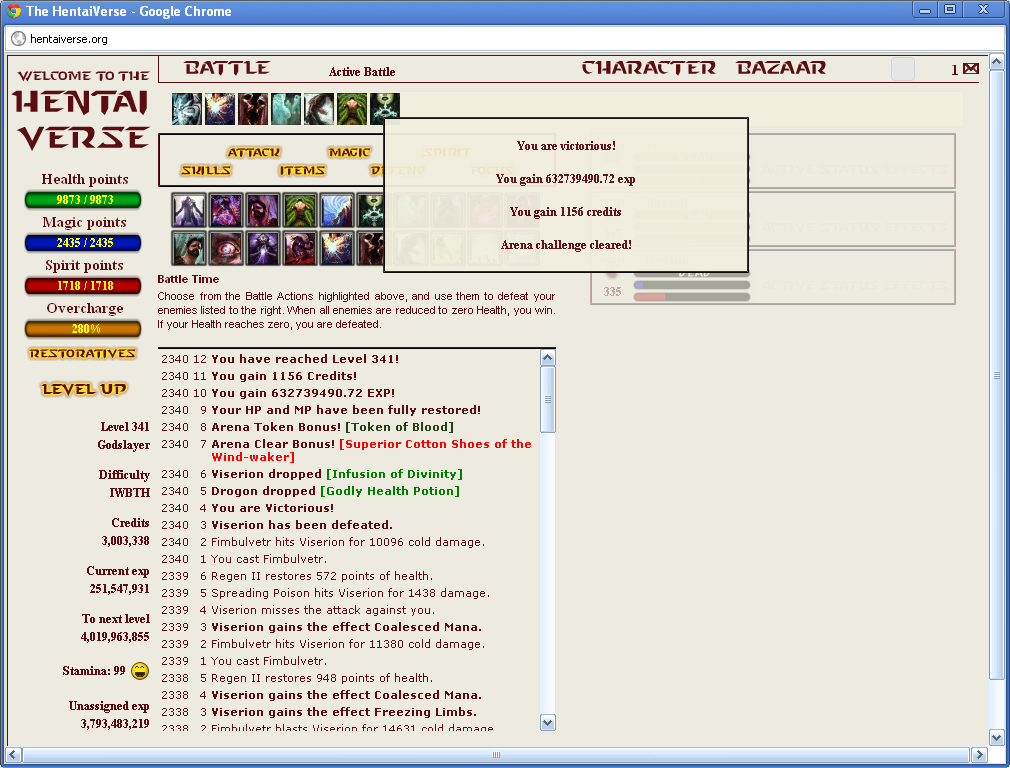Use quickbar spell with purple glowing orb figure

click(263, 248)
